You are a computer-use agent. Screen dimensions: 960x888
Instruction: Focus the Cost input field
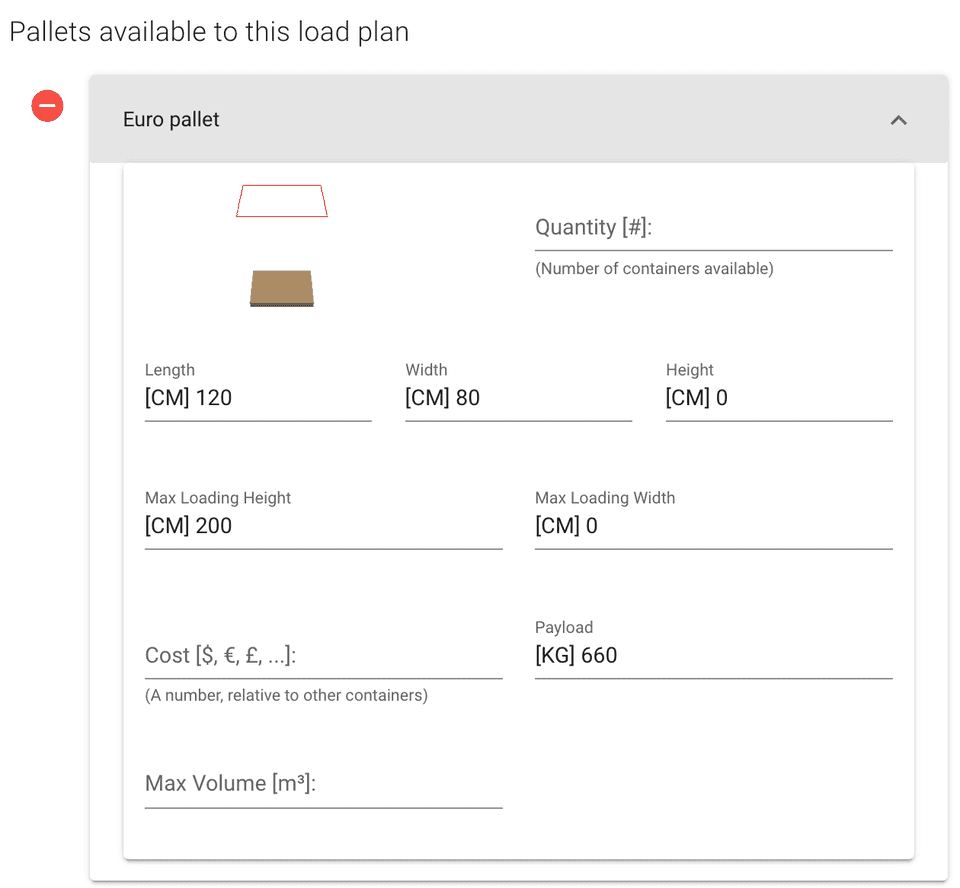click(323, 656)
